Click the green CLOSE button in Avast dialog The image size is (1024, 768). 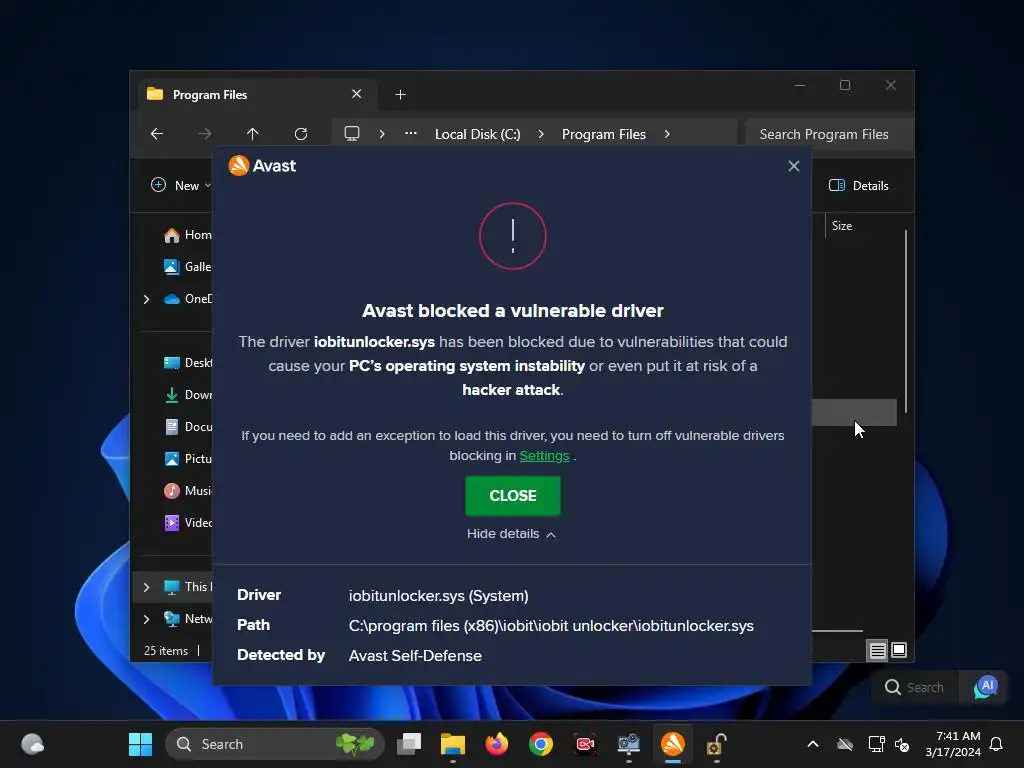tap(513, 496)
